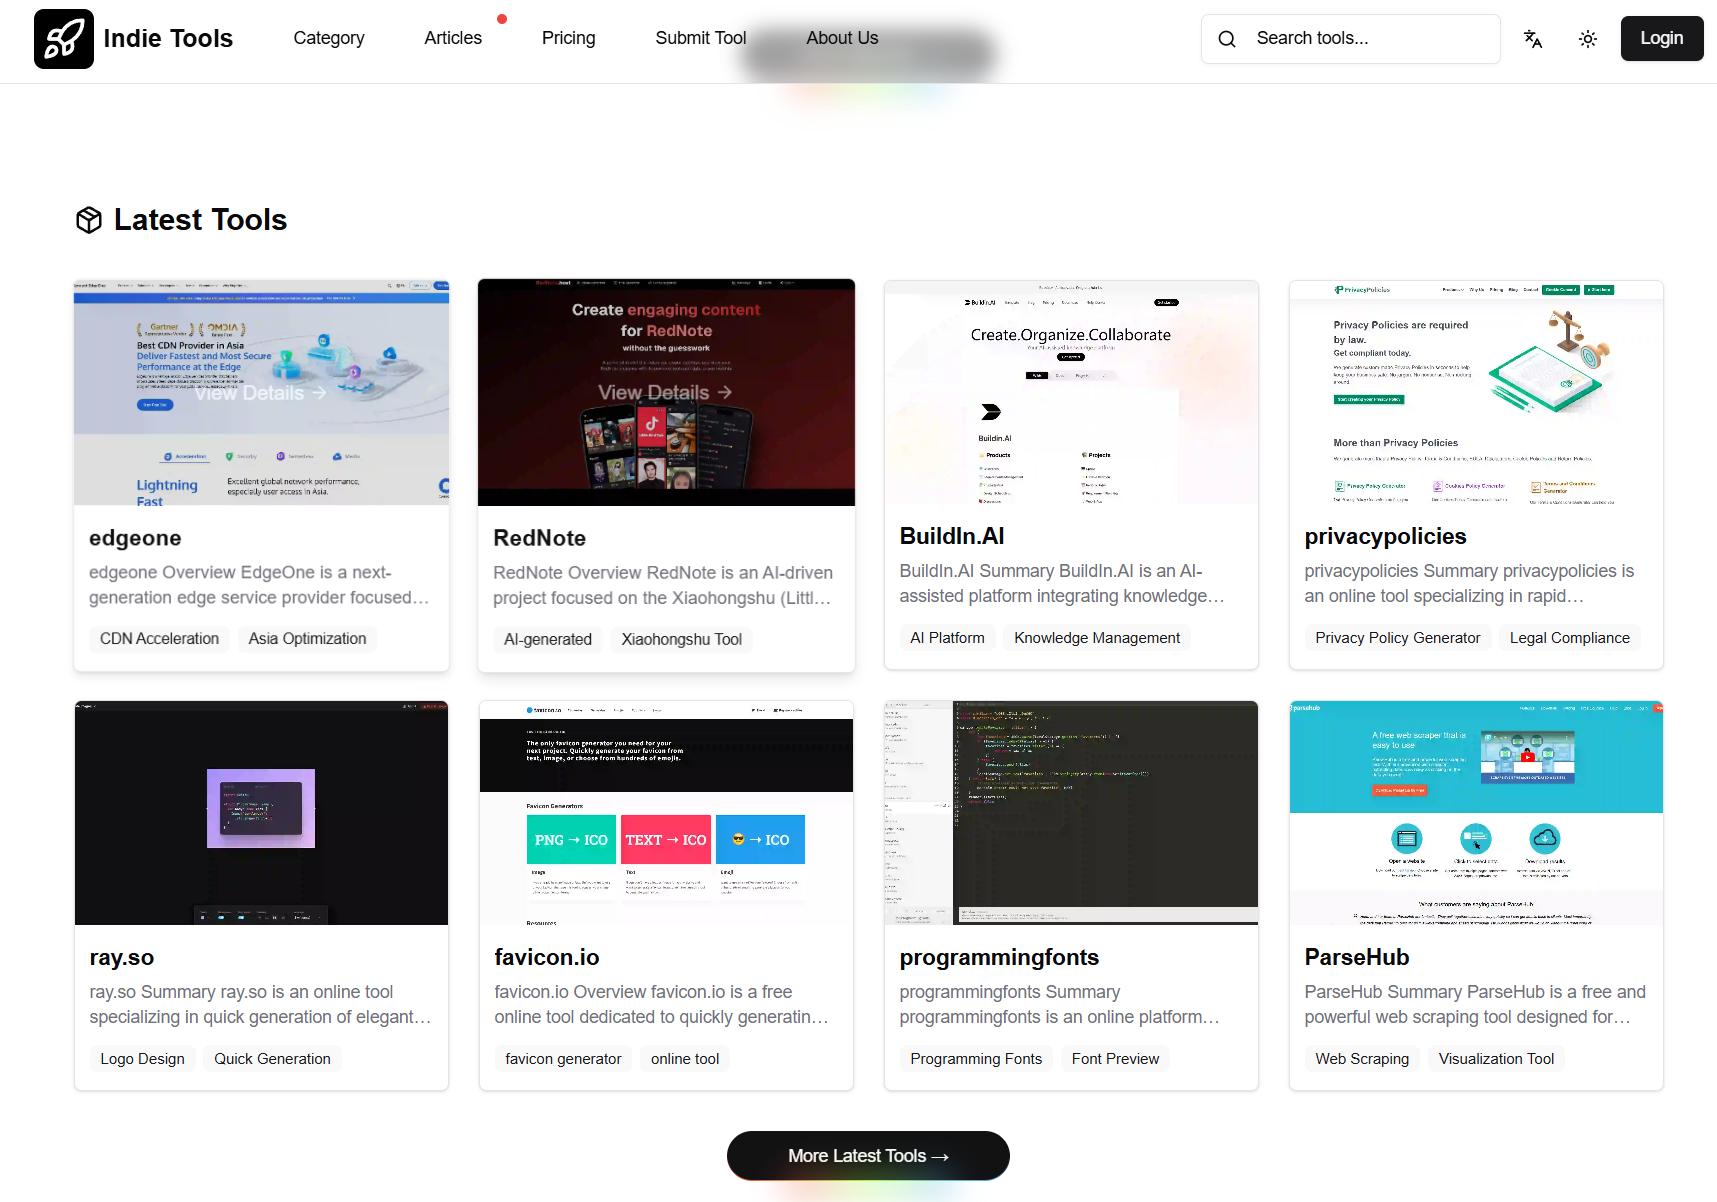
Task: Select the AI Platform tag
Action: click(947, 638)
